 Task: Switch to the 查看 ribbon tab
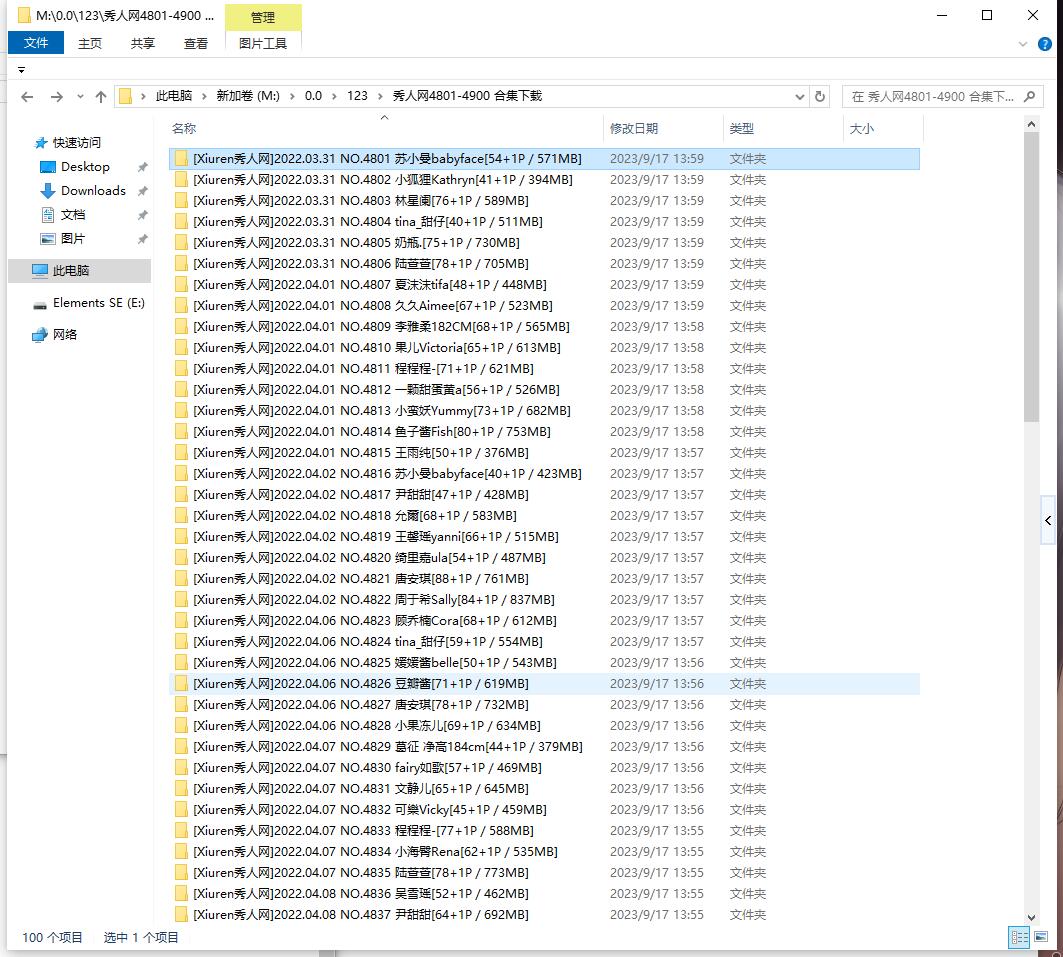(x=196, y=43)
